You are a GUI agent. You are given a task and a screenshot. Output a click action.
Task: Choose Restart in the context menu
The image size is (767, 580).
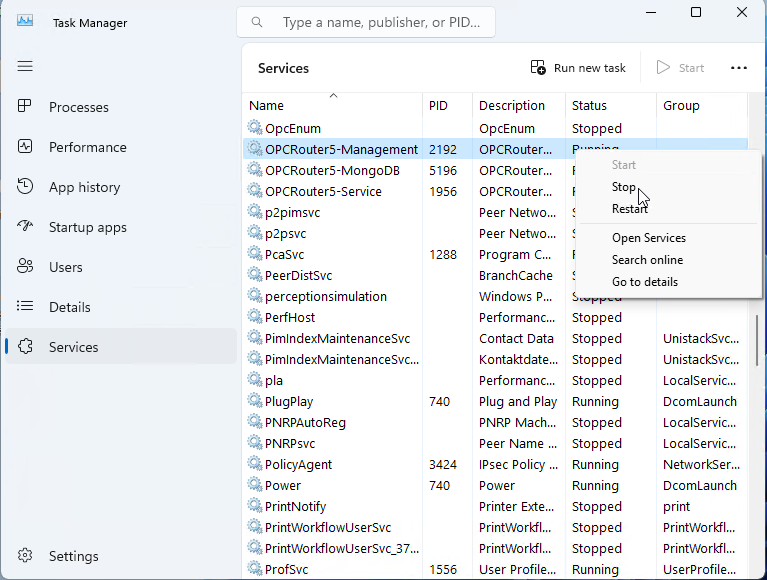pyautogui.click(x=630, y=209)
